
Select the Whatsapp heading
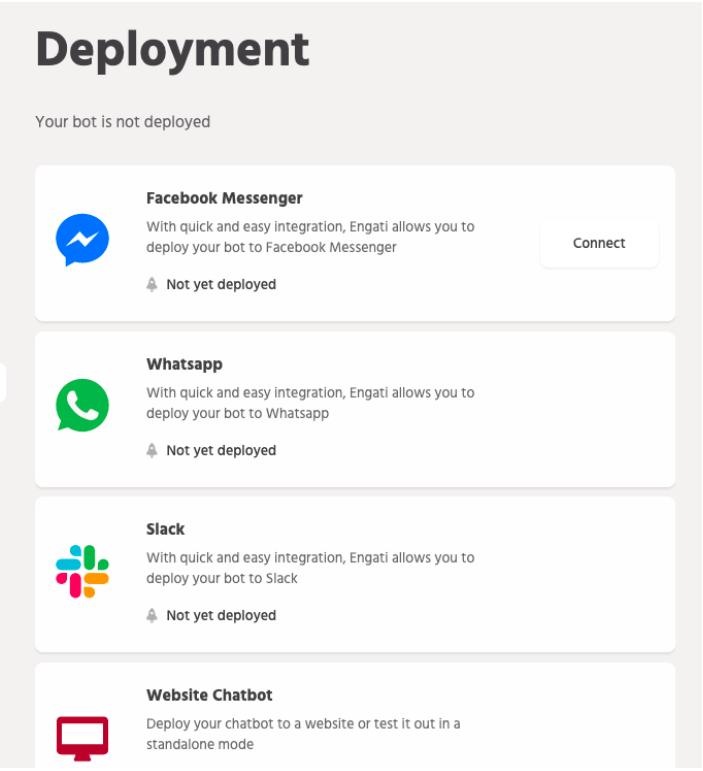click(184, 364)
